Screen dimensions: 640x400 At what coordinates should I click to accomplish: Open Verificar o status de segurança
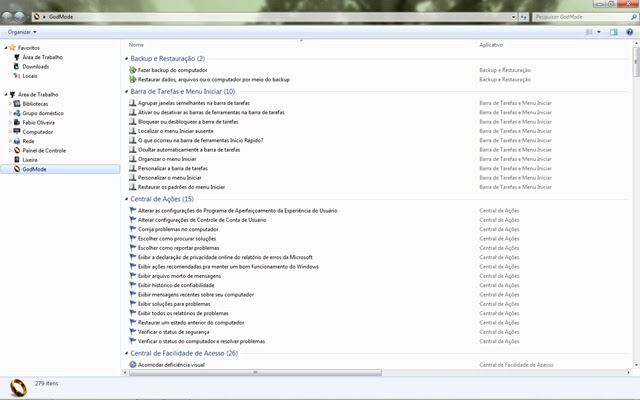(x=173, y=332)
